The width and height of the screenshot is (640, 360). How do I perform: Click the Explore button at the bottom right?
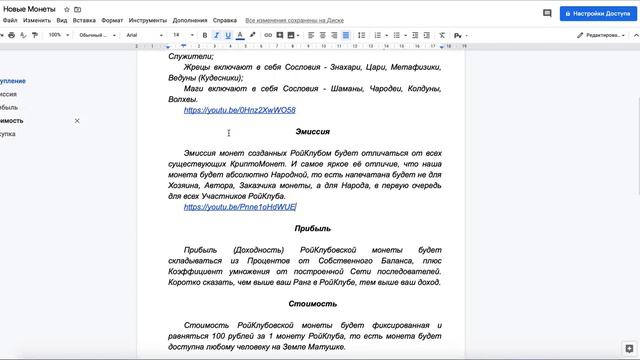point(629,349)
